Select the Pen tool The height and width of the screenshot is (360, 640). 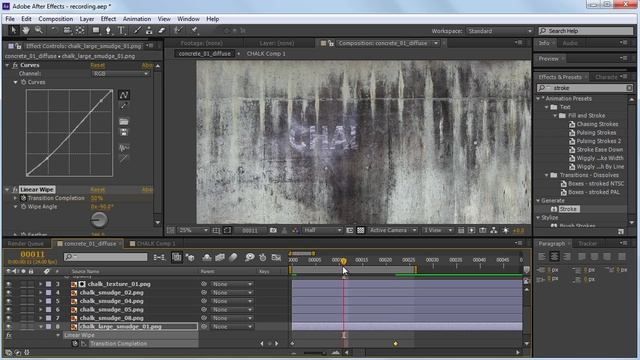pyautogui.click(x=108, y=30)
